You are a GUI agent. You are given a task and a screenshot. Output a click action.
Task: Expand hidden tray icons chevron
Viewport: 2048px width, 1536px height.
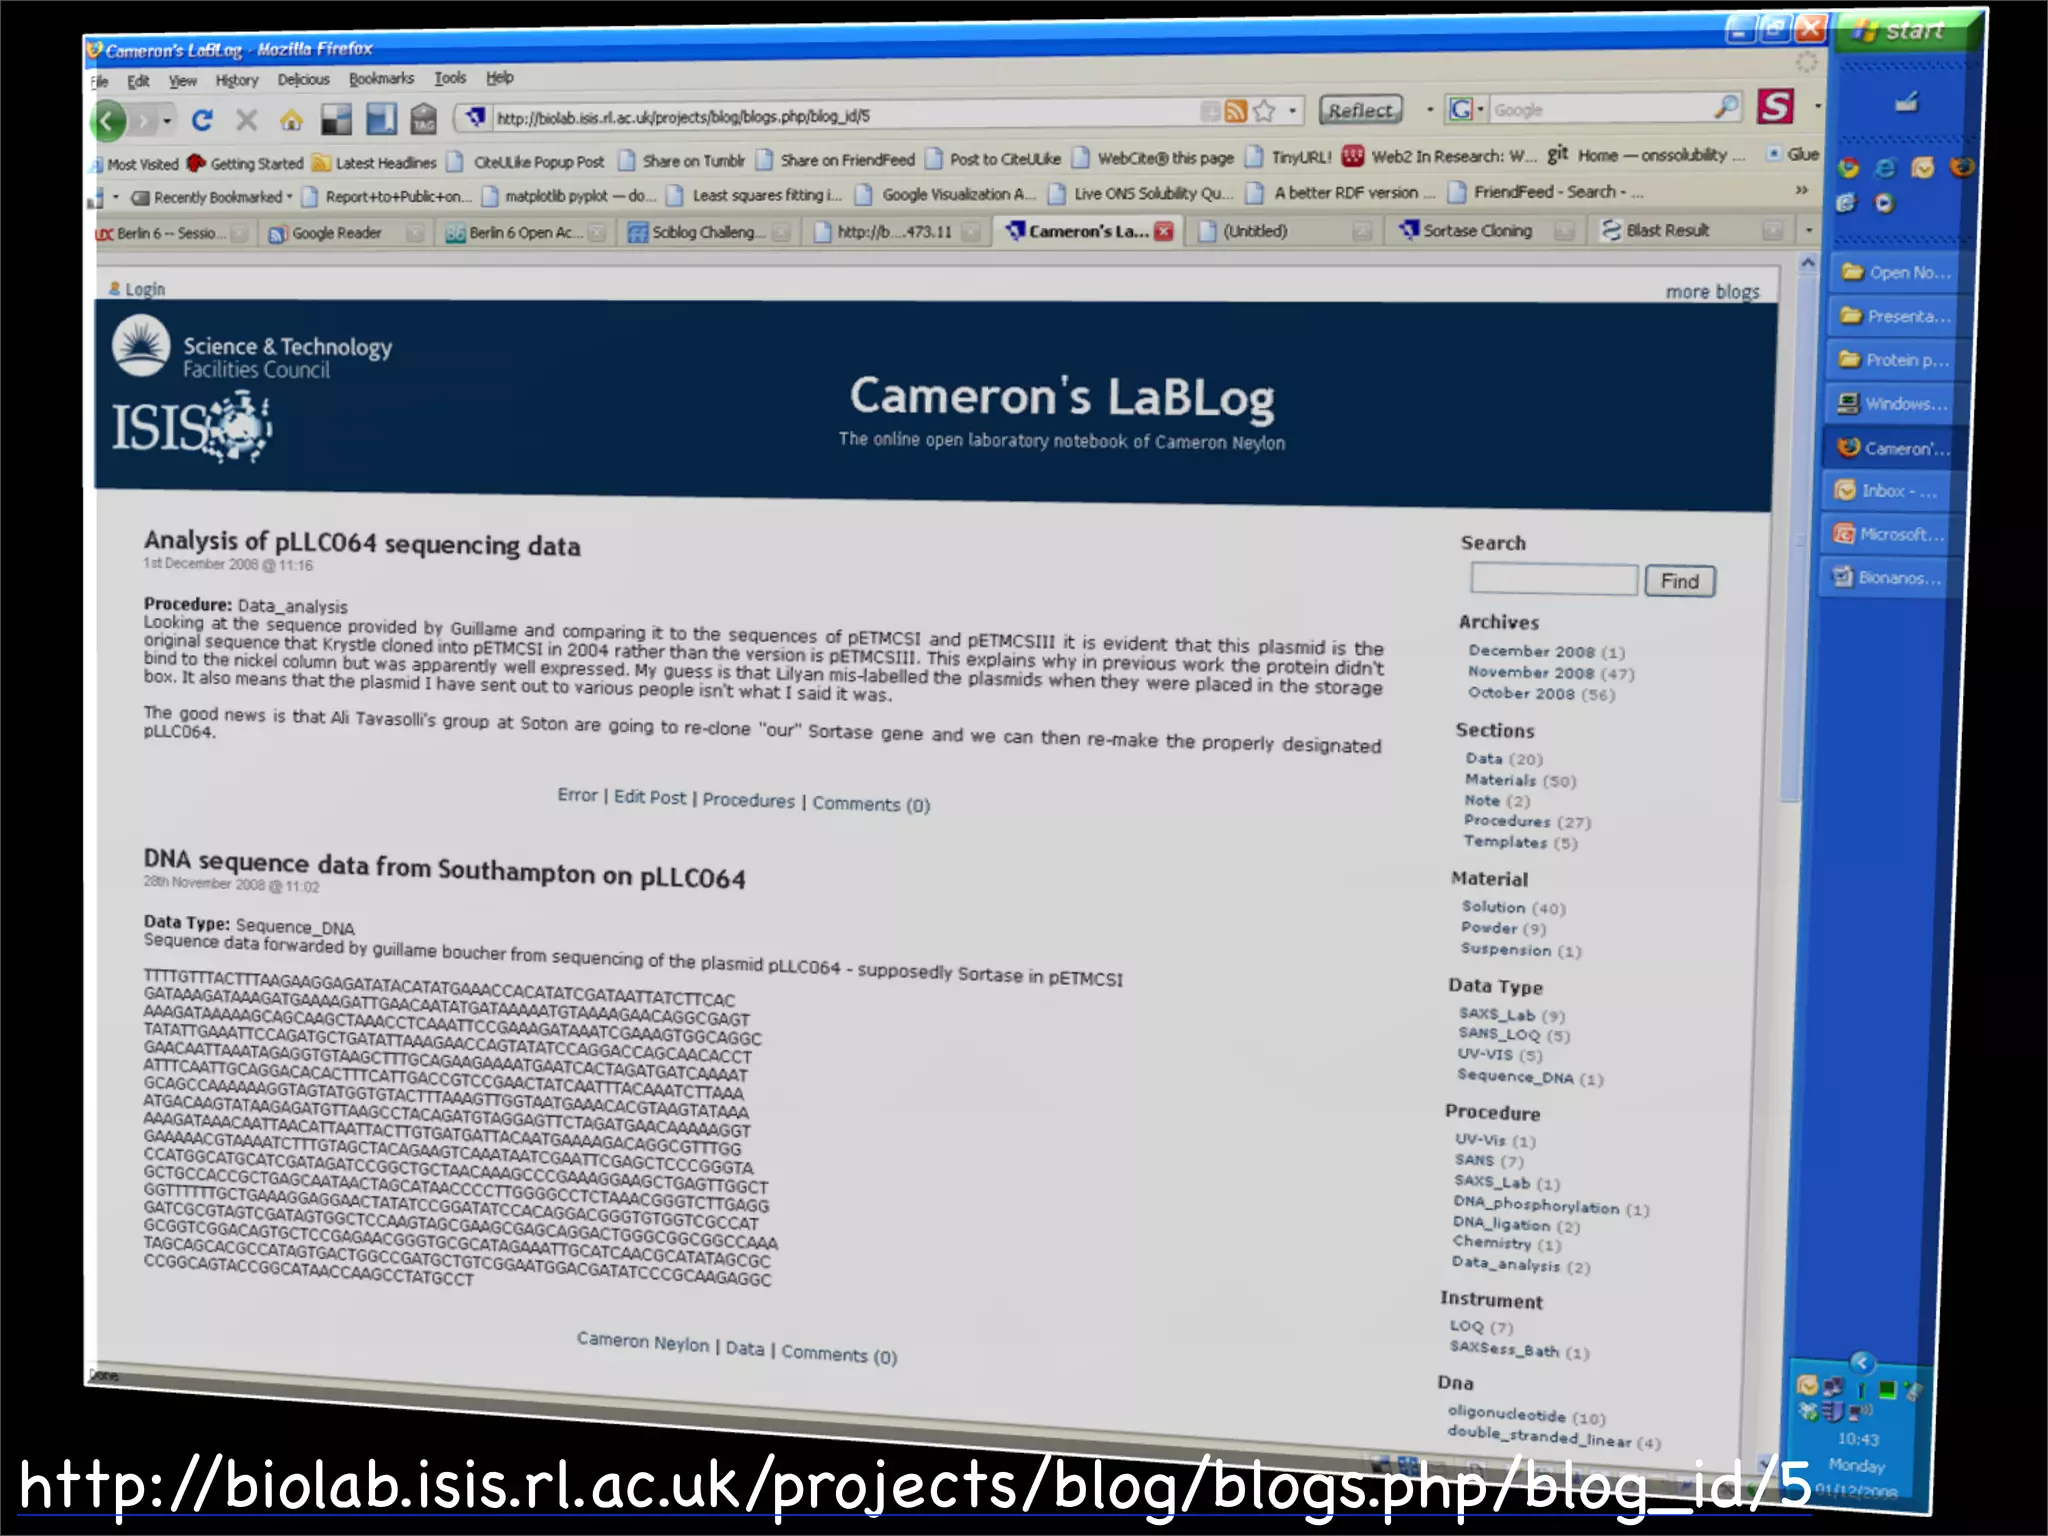point(1861,1362)
